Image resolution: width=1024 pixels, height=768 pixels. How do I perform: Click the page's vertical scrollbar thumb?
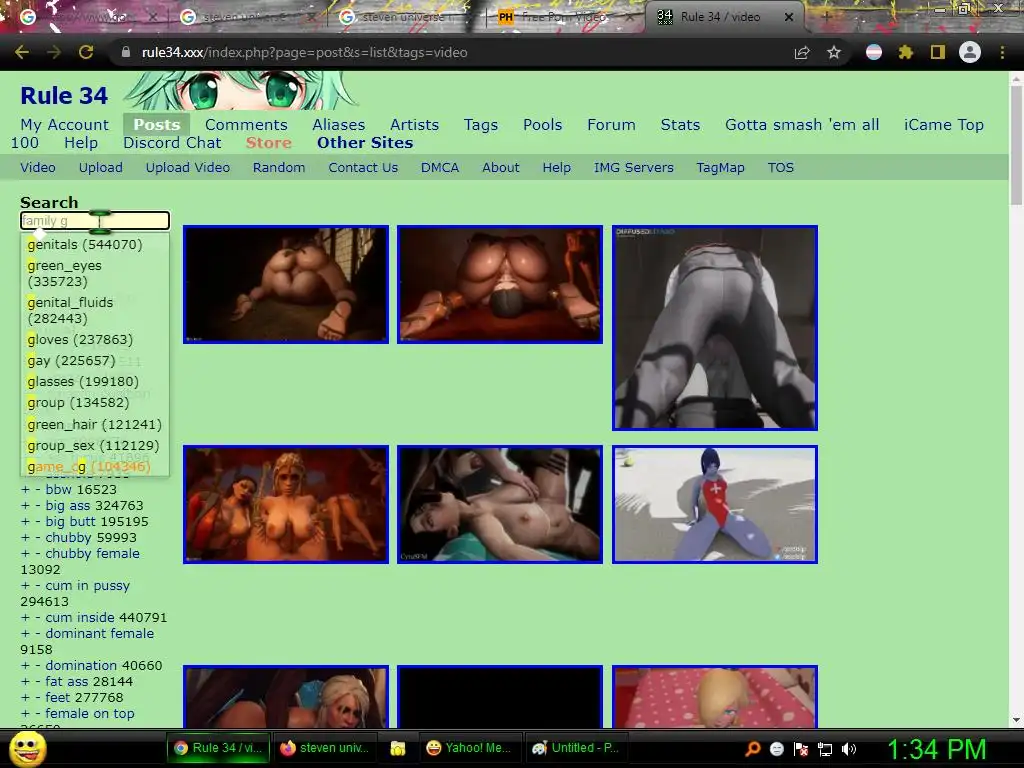coord(1016,144)
